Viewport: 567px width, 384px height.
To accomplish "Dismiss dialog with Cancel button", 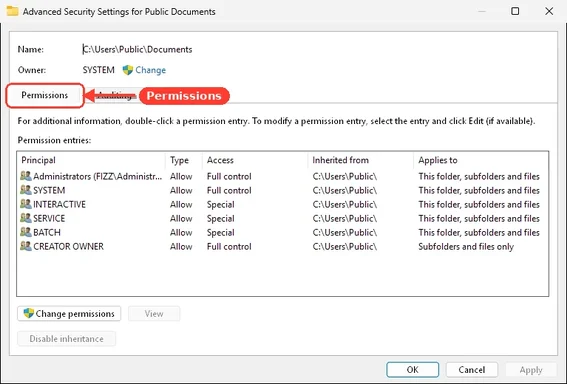I will tap(472, 370).
